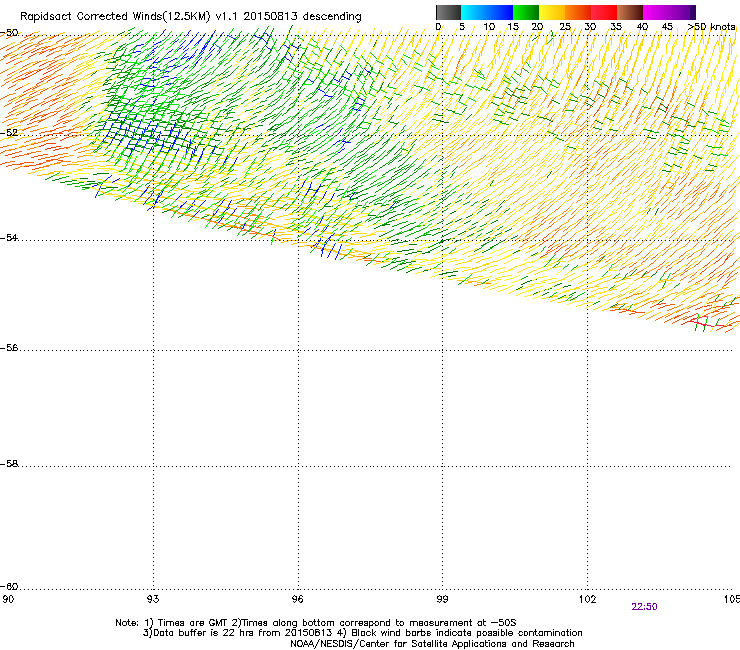Click the -50 latitude axis label
This screenshot has width=740, height=650.
tap(9, 33)
